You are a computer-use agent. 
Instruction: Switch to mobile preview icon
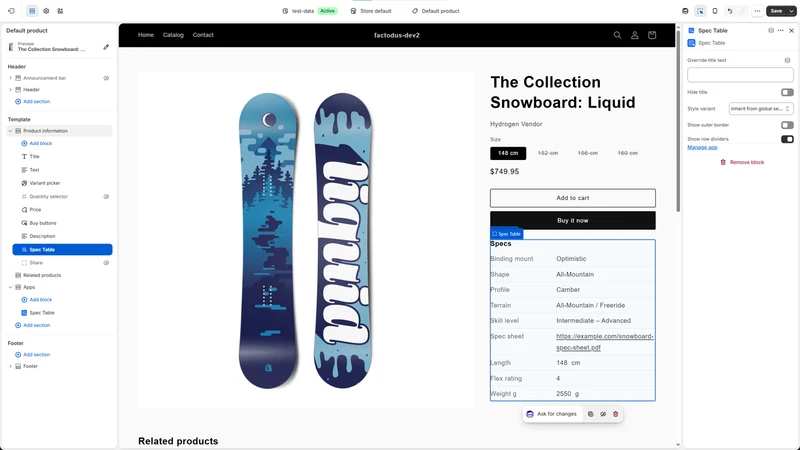click(715, 11)
